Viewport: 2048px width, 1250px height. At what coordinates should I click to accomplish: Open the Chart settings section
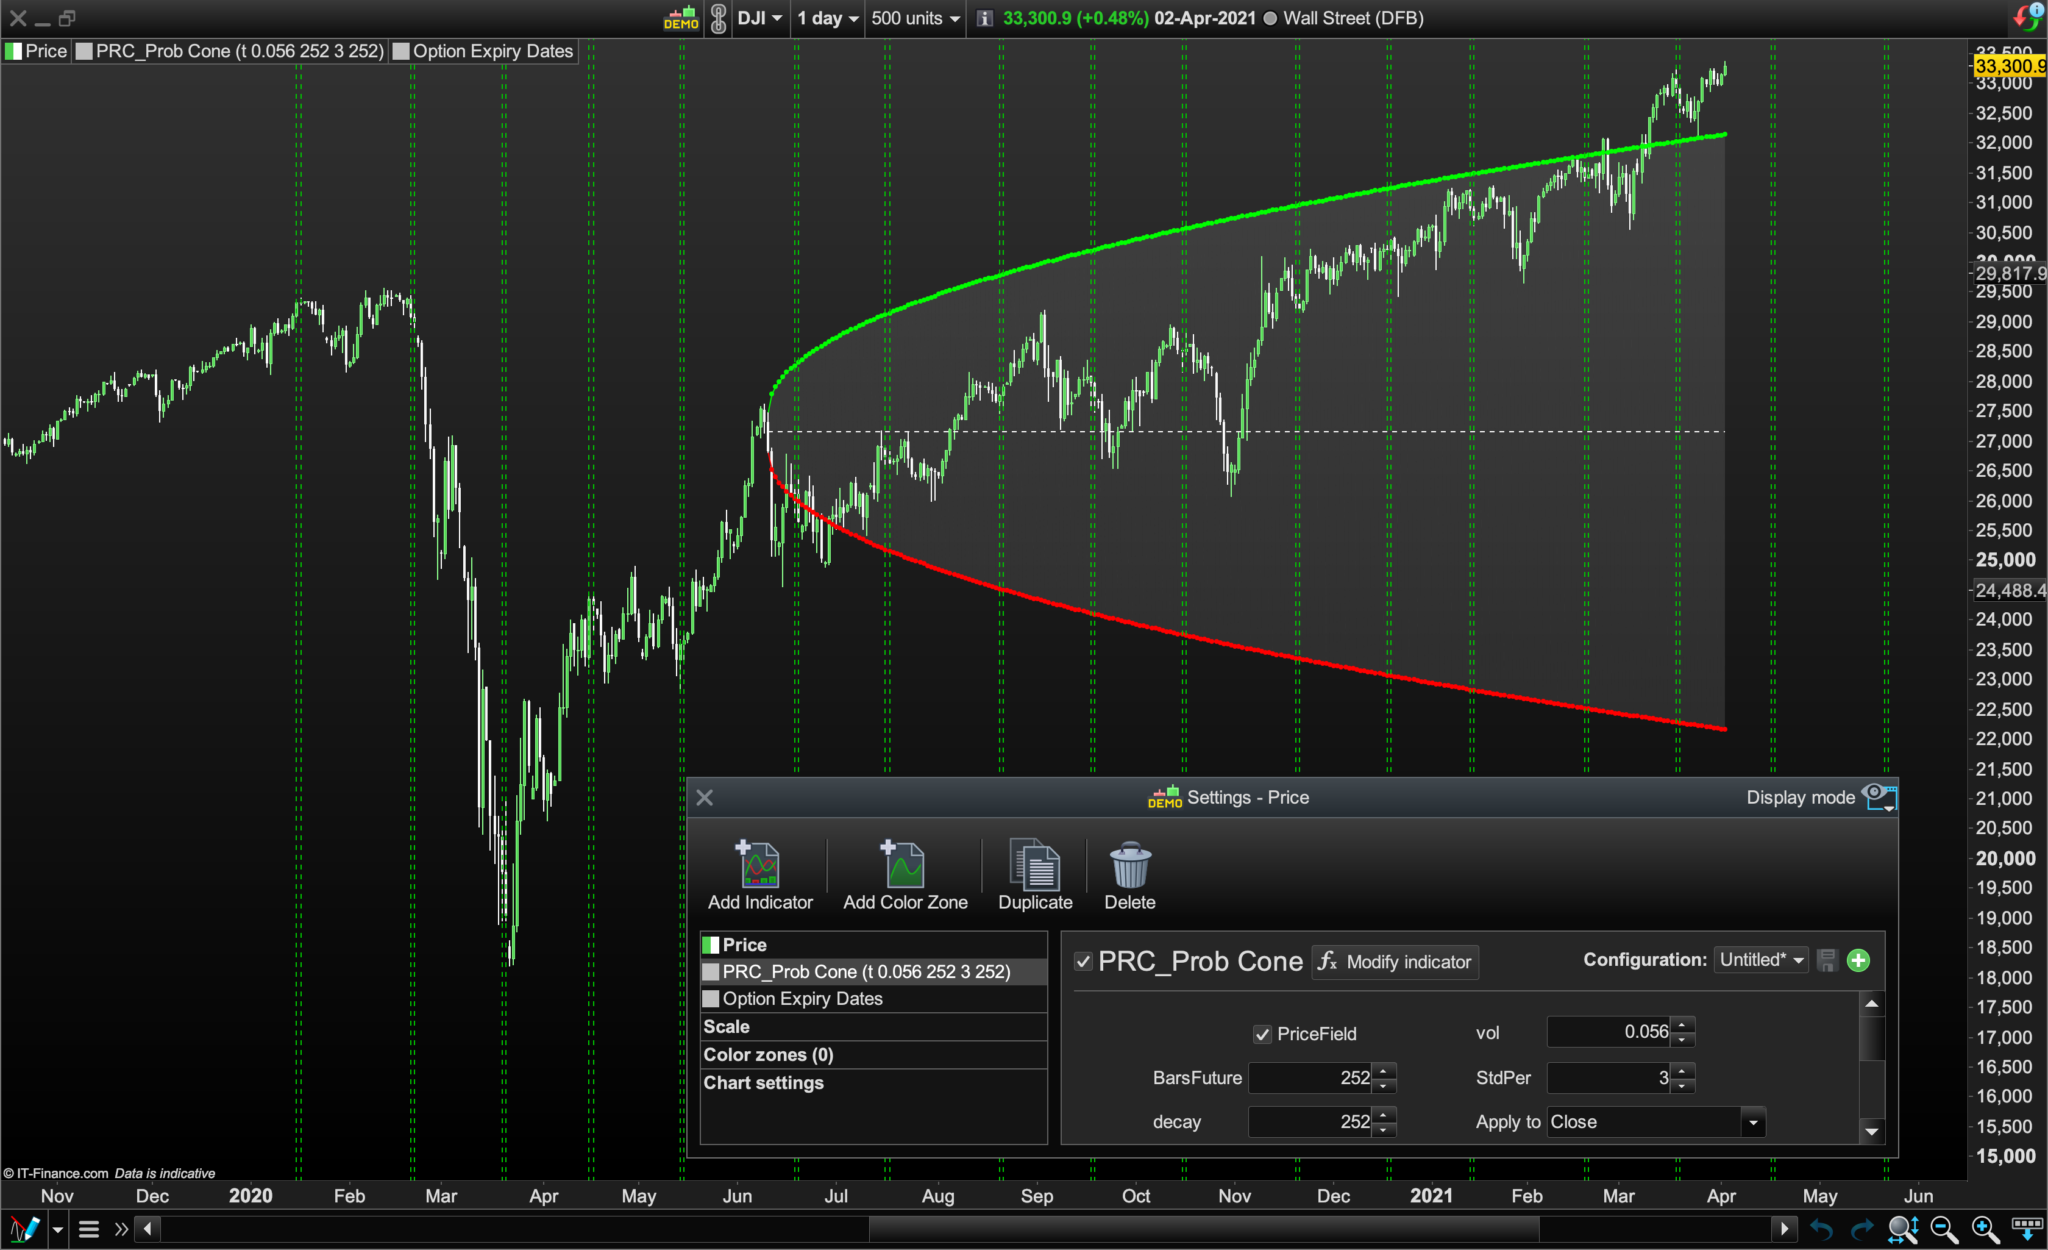[x=763, y=1083]
